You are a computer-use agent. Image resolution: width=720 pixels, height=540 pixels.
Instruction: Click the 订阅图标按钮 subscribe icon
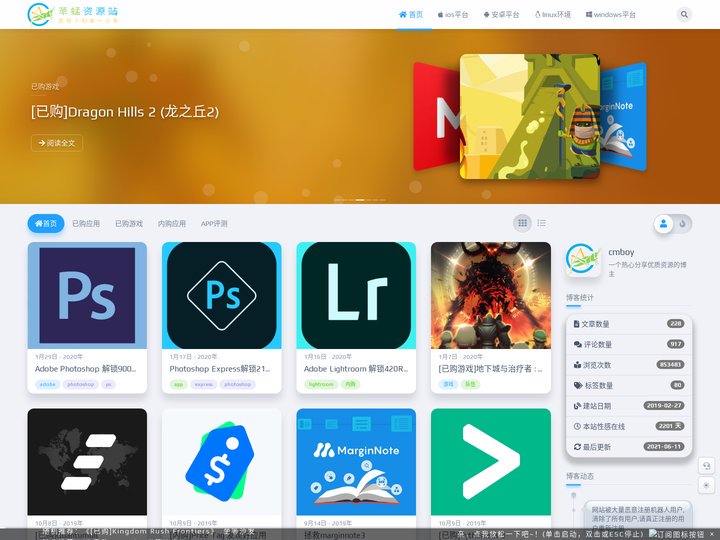677,534
